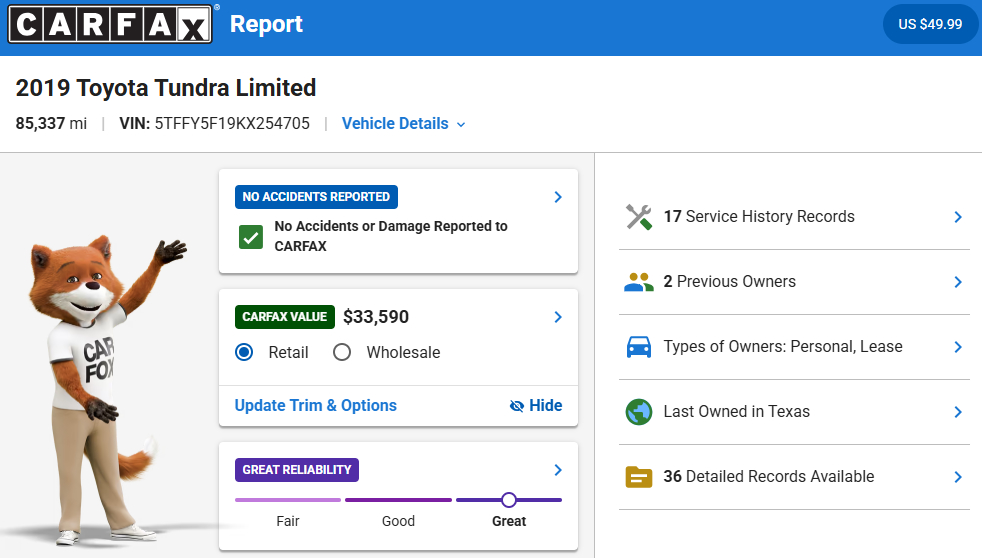Click the previous owners people icon

pos(639,282)
